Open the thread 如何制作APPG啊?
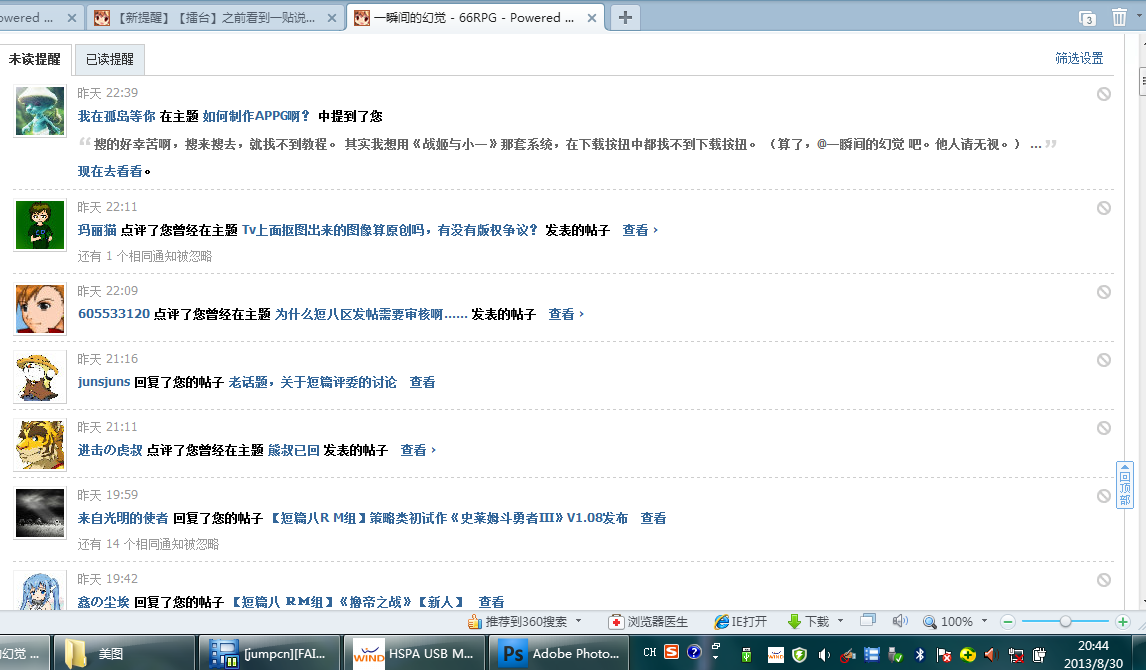Image resolution: width=1146 pixels, height=670 pixels. coord(256,116)
